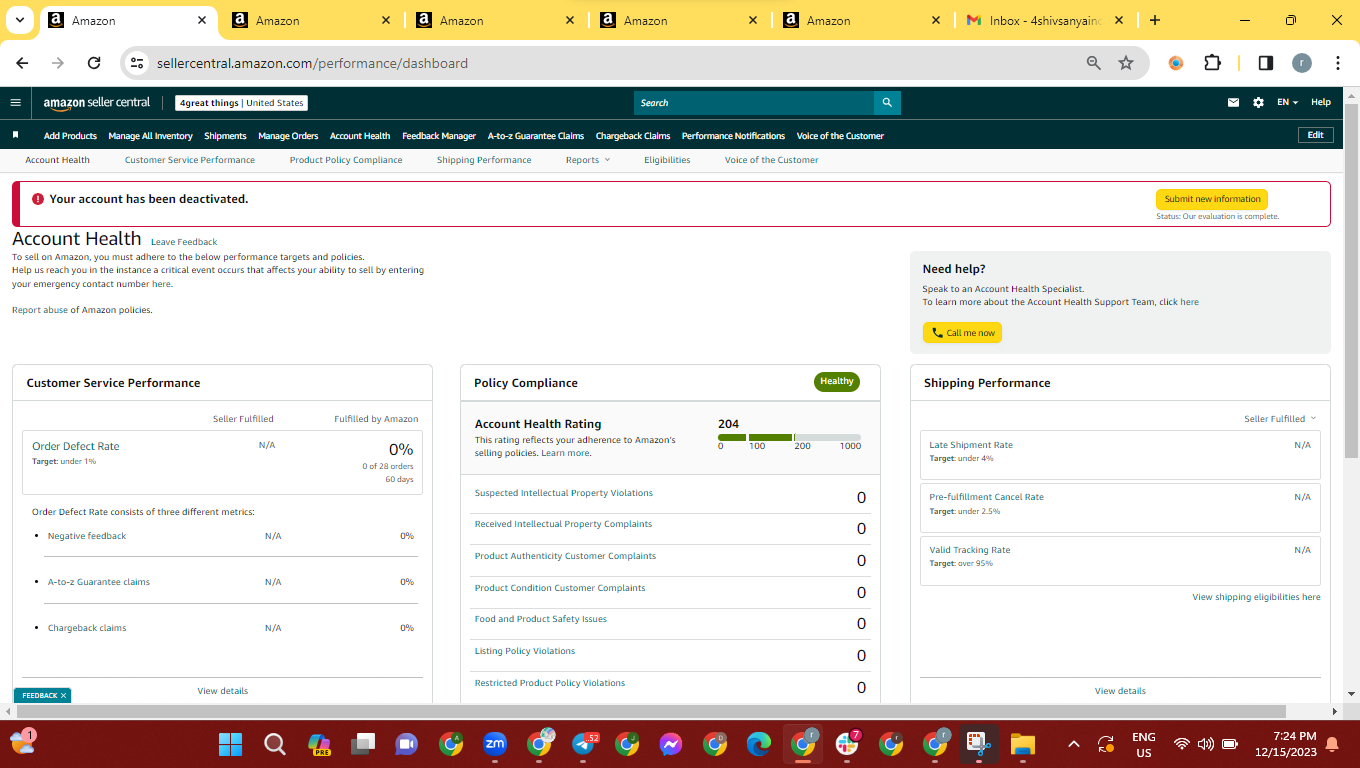Screen dimensions: 1360x768
Task: Open the Leave Feedback link
Action: pyautogui.click(x=184, y=242)
